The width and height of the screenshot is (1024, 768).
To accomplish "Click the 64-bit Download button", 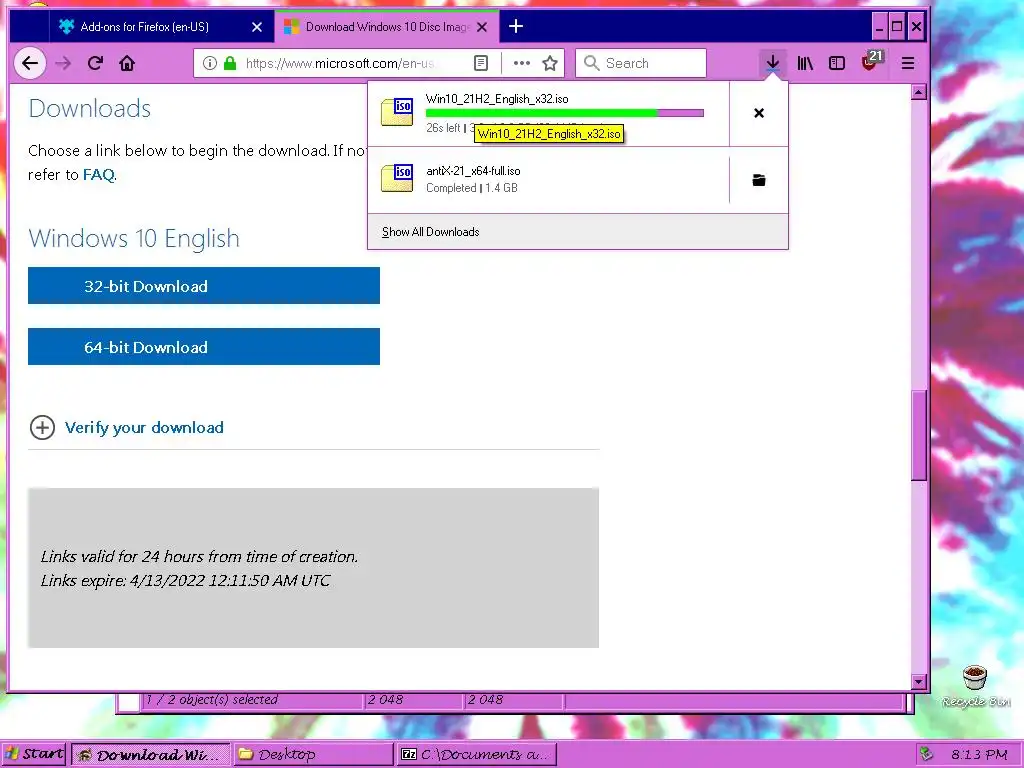I will pyautogui.click(x=204, y=347).
